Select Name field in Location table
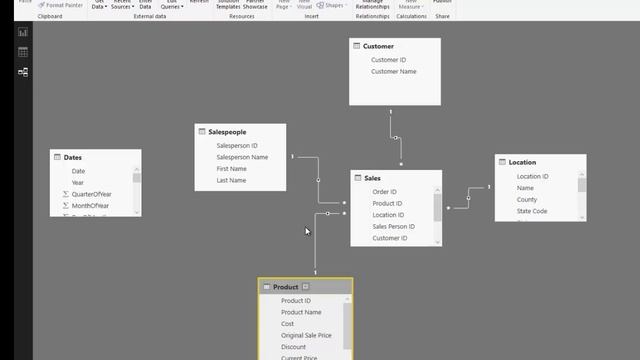 coord(525,188)
